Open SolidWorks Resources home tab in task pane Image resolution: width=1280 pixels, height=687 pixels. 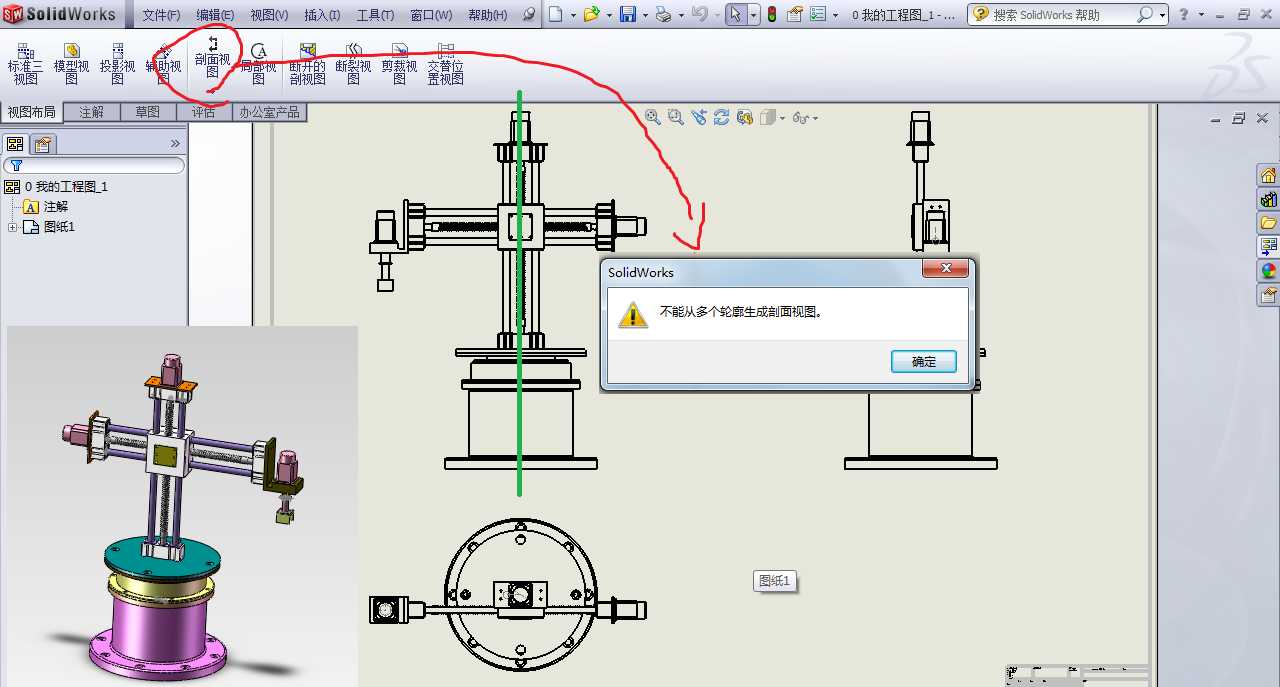(1268, 175)
